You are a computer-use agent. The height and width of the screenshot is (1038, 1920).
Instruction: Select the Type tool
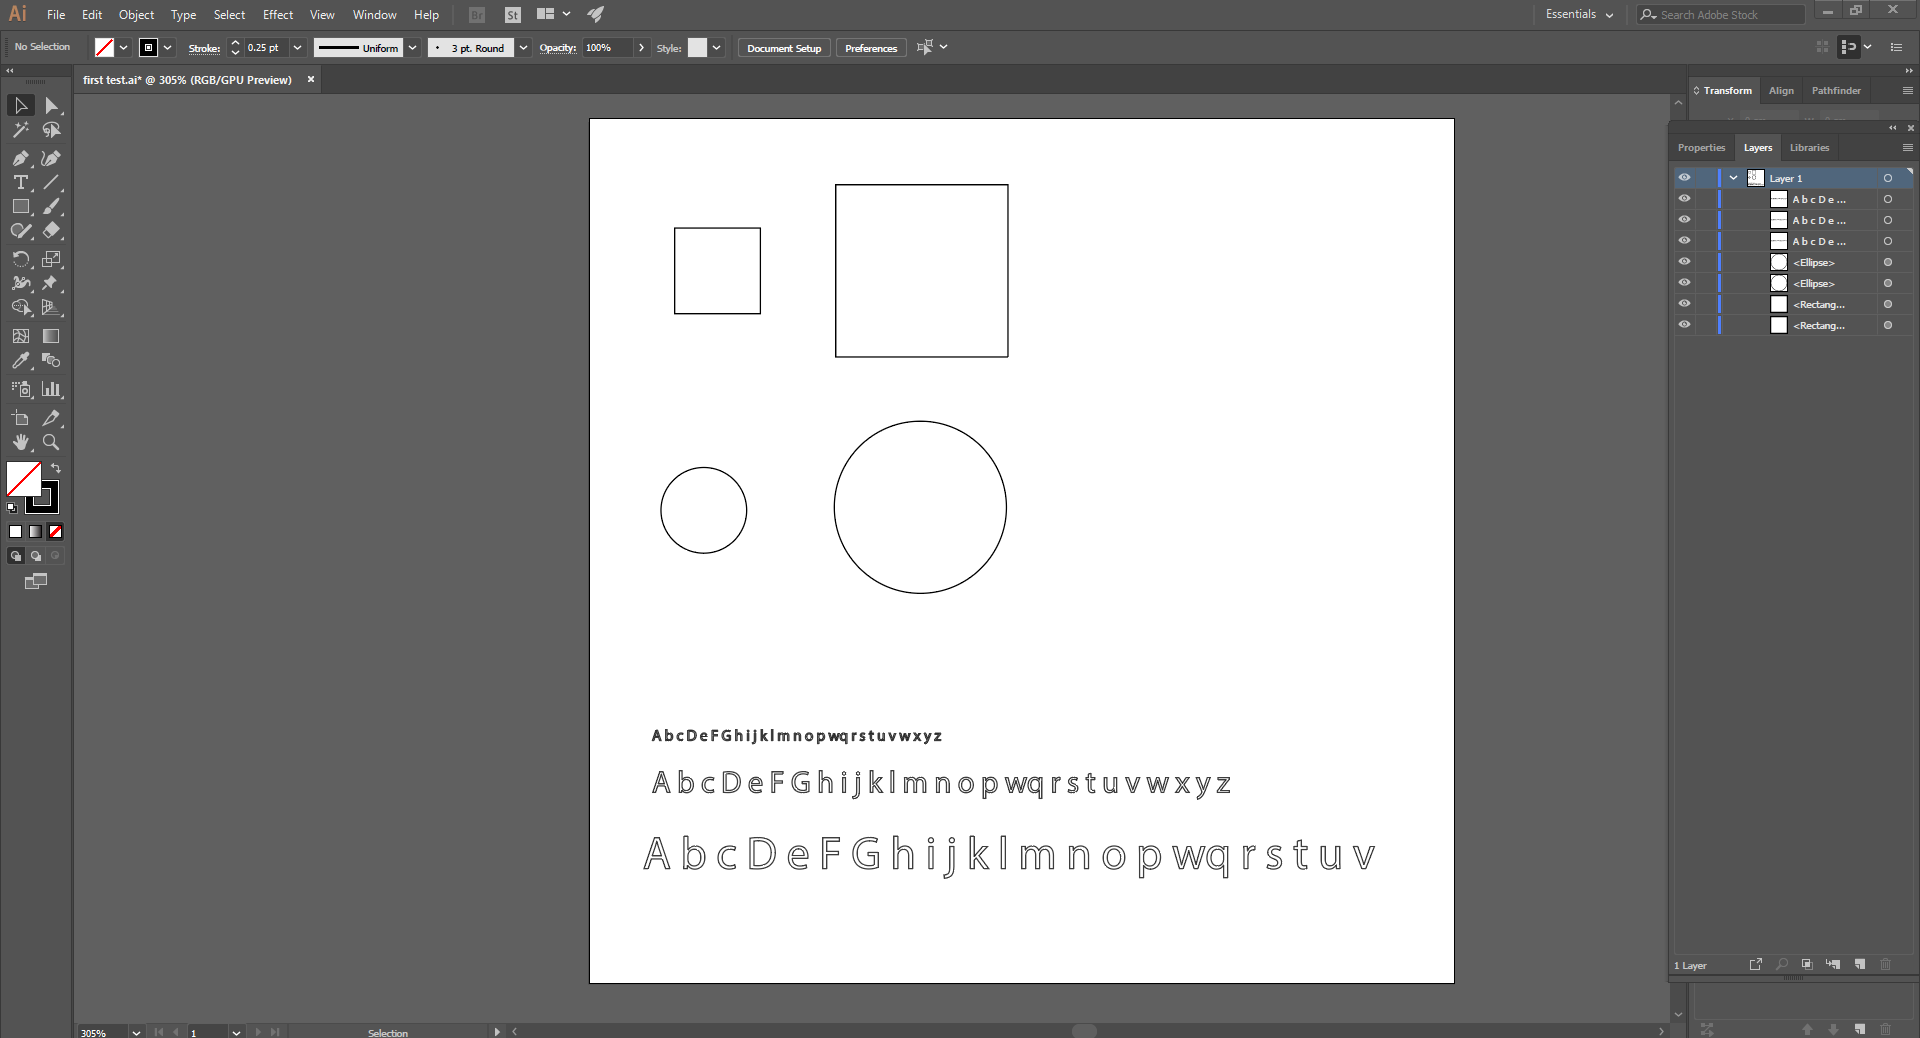point(21,182)
